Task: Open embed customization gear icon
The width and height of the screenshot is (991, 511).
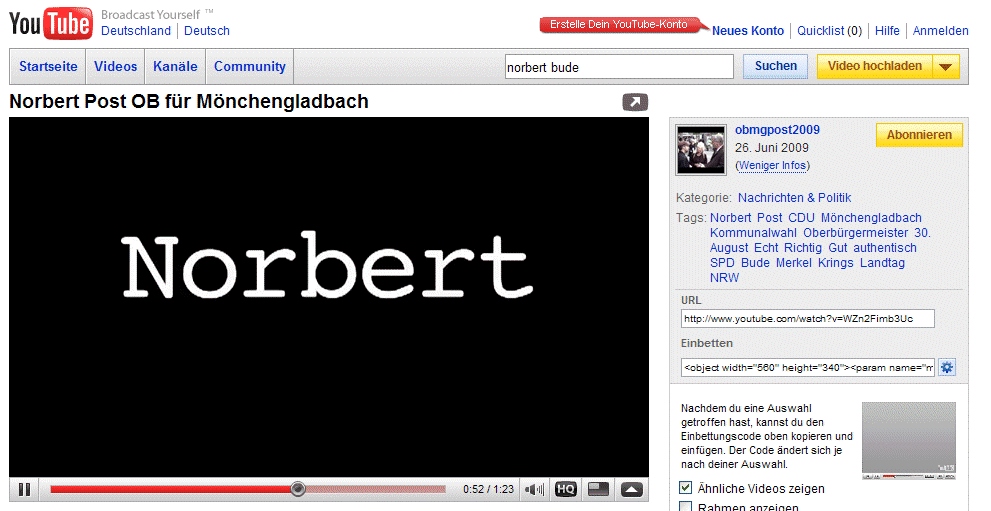Action: [x=947, y=367]
